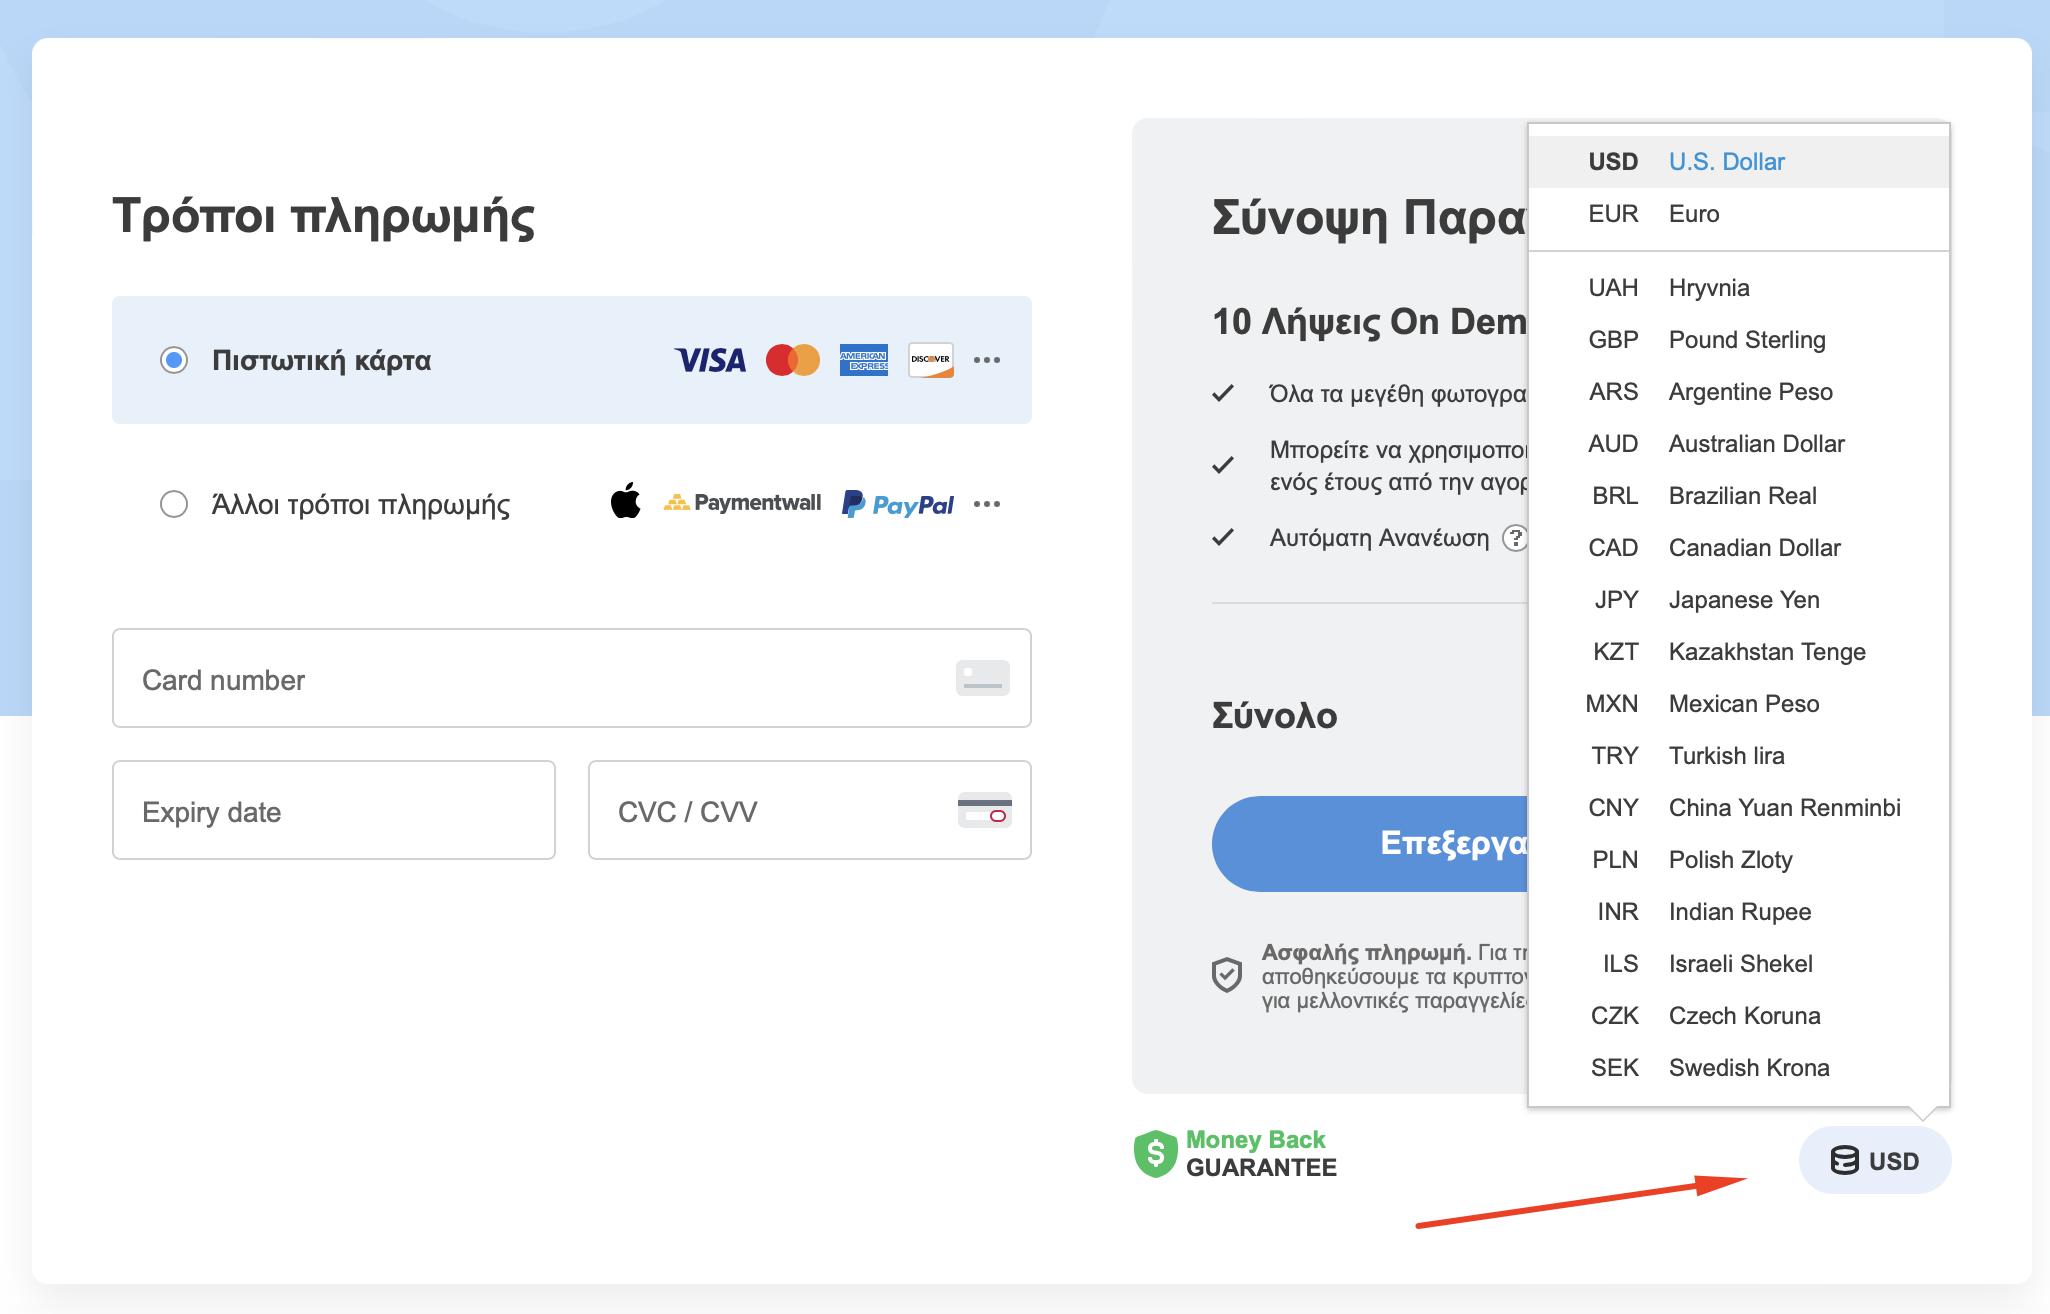Image resolution: width=2050 pixels, height=1314 pixels.
Task: Select the American Express icon
Action: 863,359
